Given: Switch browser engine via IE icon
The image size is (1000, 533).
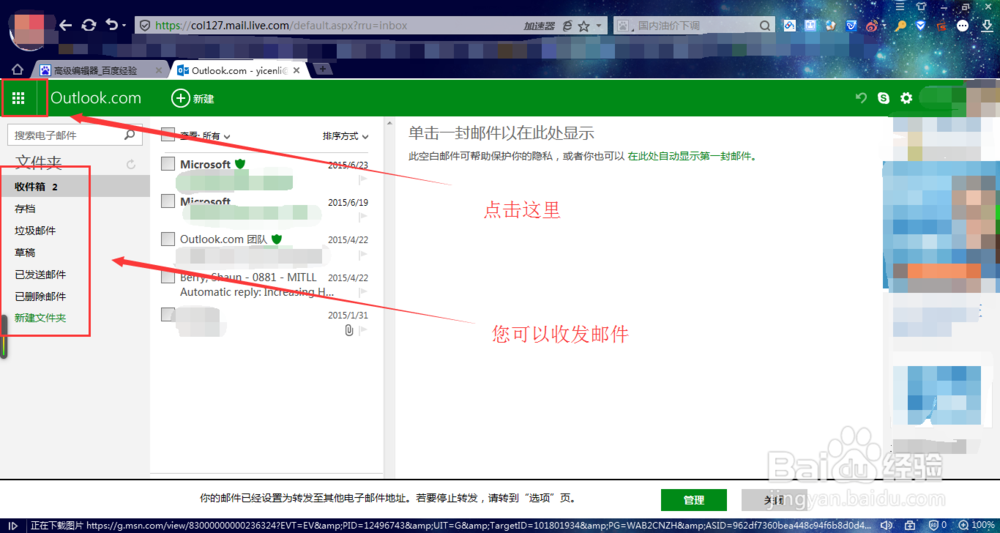Looking at the screenshot, I should pos(568,26).
